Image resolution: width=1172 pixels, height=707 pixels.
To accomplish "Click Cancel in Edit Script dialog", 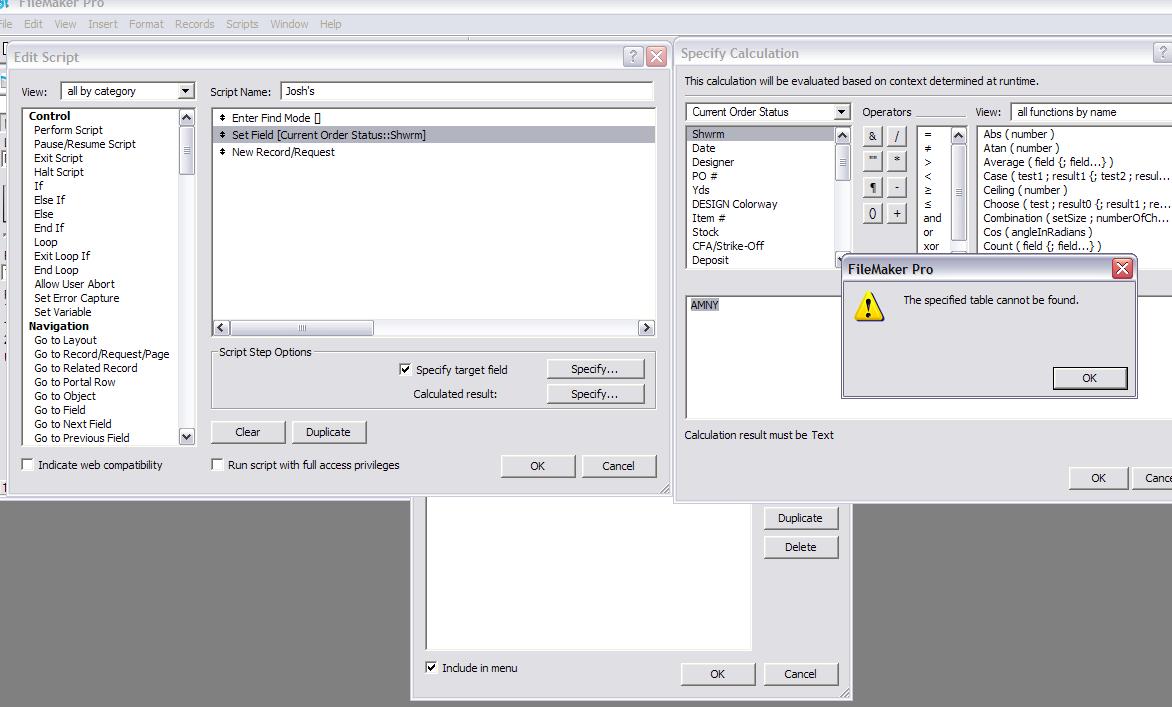I will 618,466.
